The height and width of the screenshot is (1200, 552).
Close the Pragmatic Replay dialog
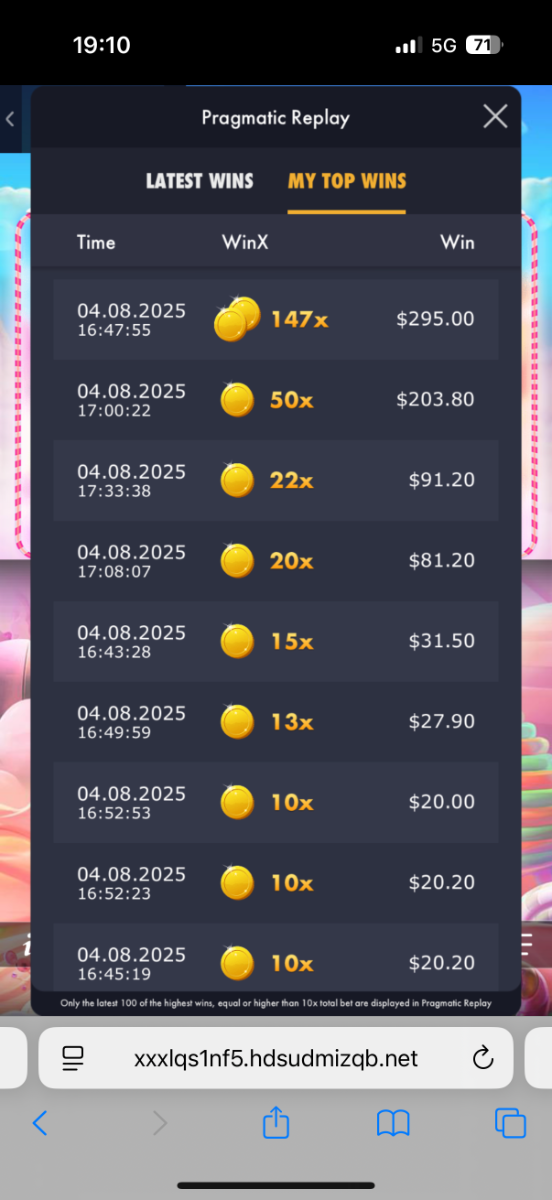click(x=495, y=117)
